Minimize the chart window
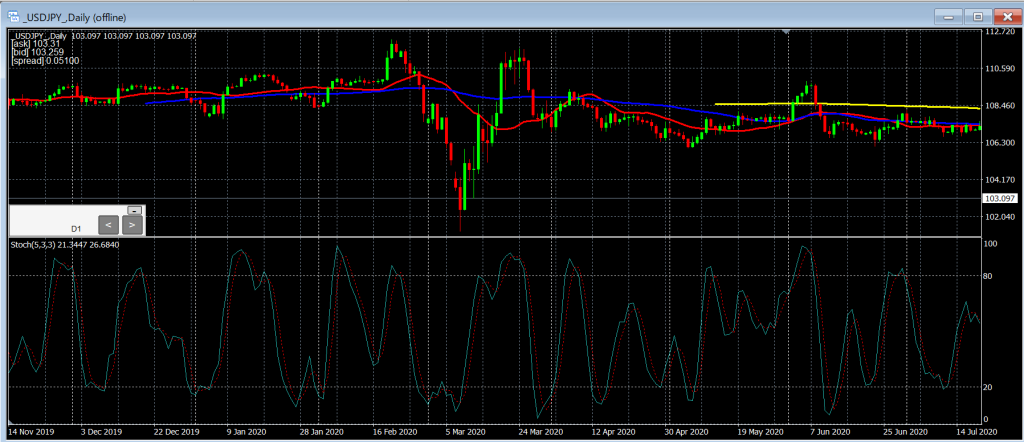This screenshot has width=1024, height=442. pos(951,15)
